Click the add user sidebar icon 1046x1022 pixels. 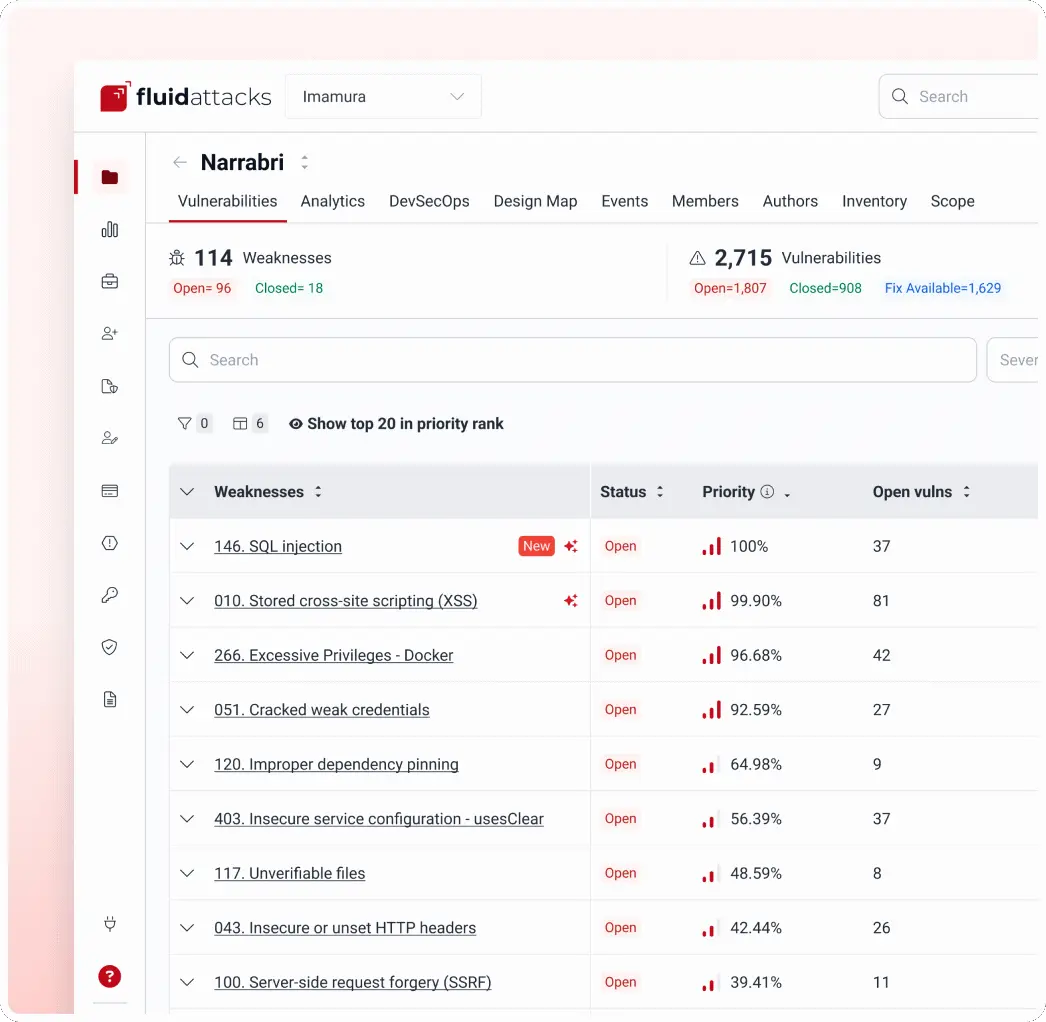coord(109,334)
